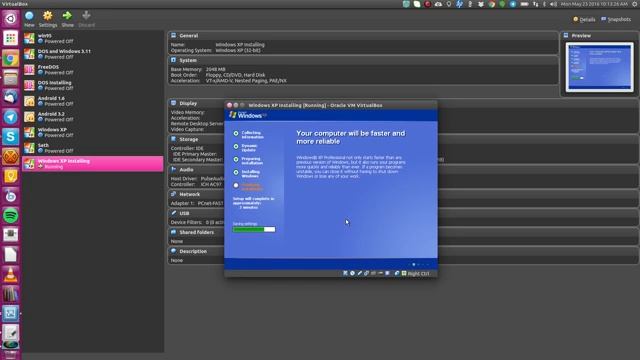Click the Right Ctrl host key indicator
The image size is (640, 360).
[x=418, y=273]
